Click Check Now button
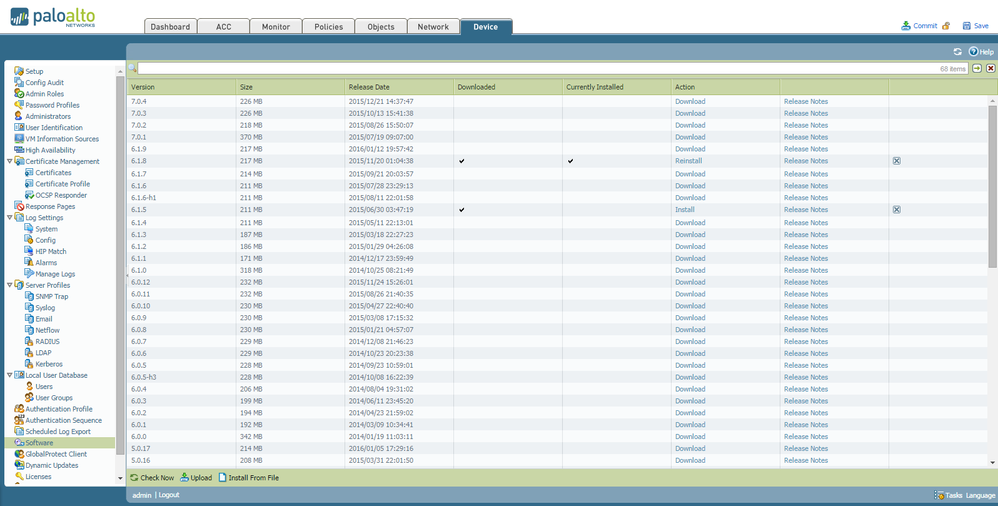Image resolution: width=998 pixels, height=506 pixels. [x=152, y=478]
